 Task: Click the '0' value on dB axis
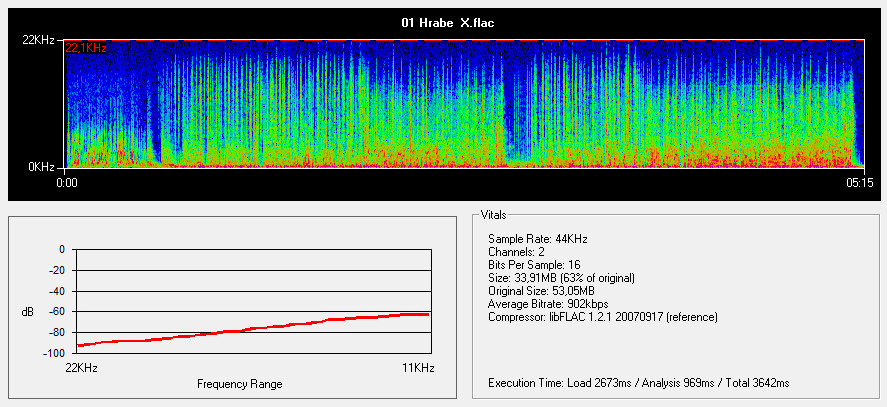coord(61,249)
